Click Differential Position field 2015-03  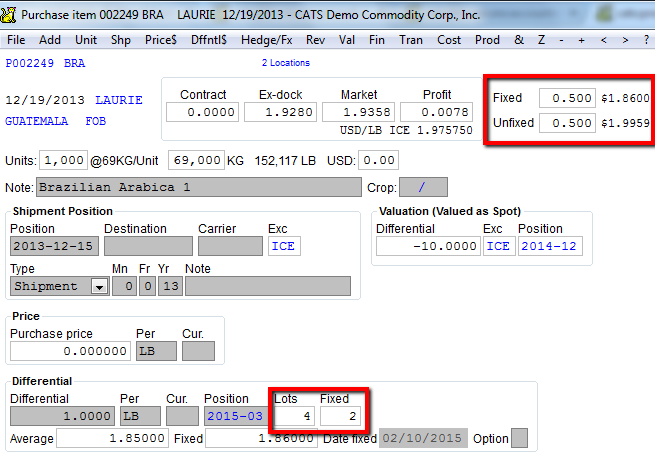point(236,416)
